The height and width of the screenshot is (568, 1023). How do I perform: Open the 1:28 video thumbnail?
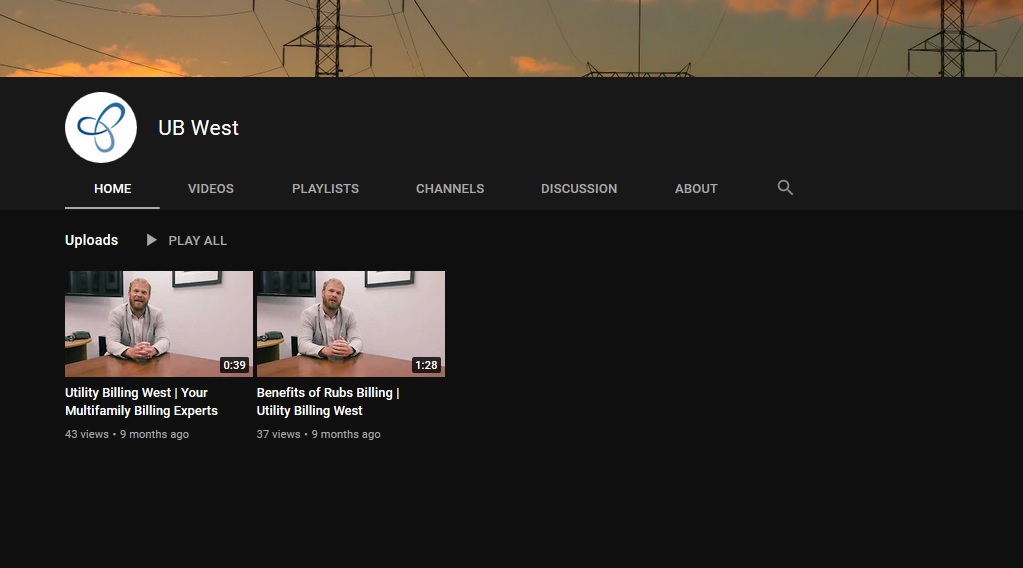[x=350, y=323]
